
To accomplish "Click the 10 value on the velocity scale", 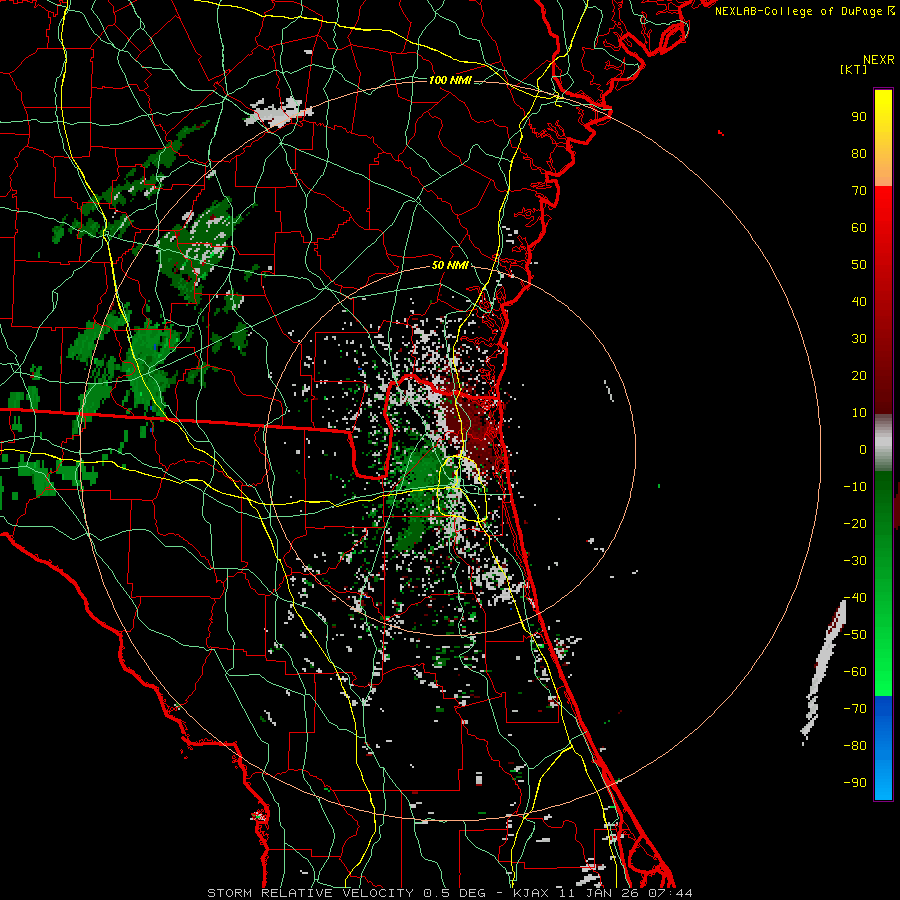I will (859, 413).
